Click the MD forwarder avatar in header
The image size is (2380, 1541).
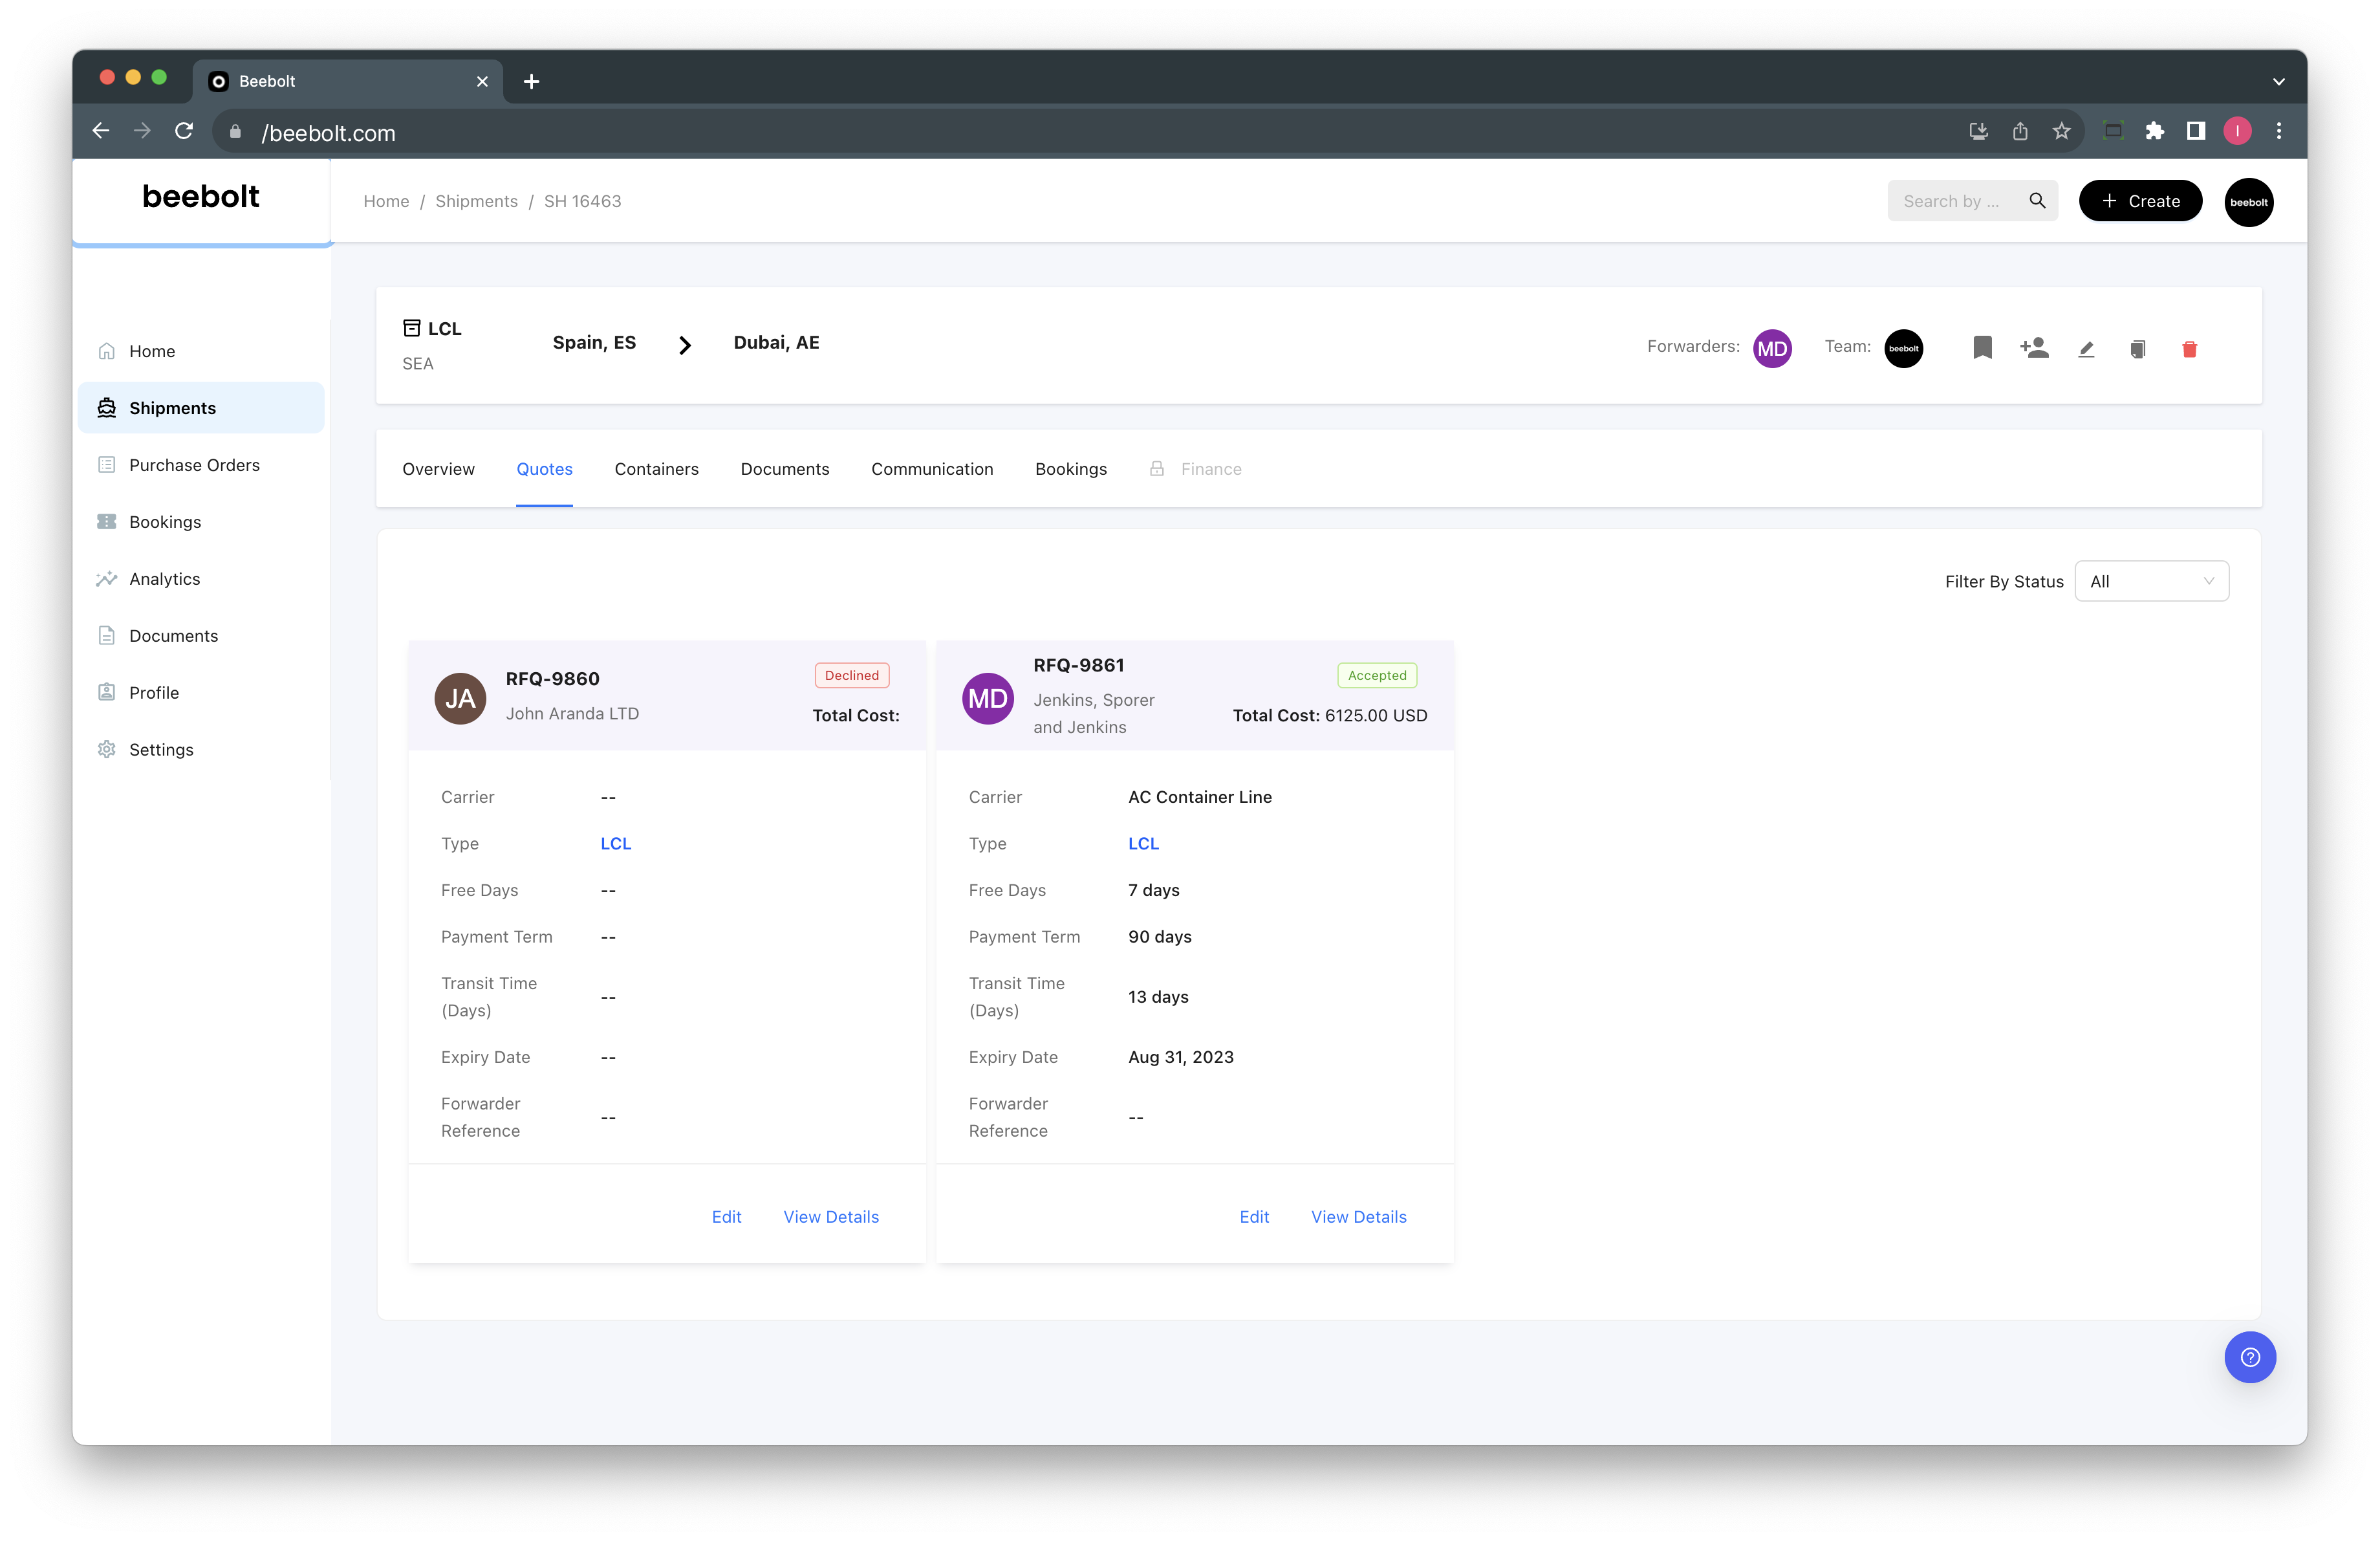(x=1772, y=348)
